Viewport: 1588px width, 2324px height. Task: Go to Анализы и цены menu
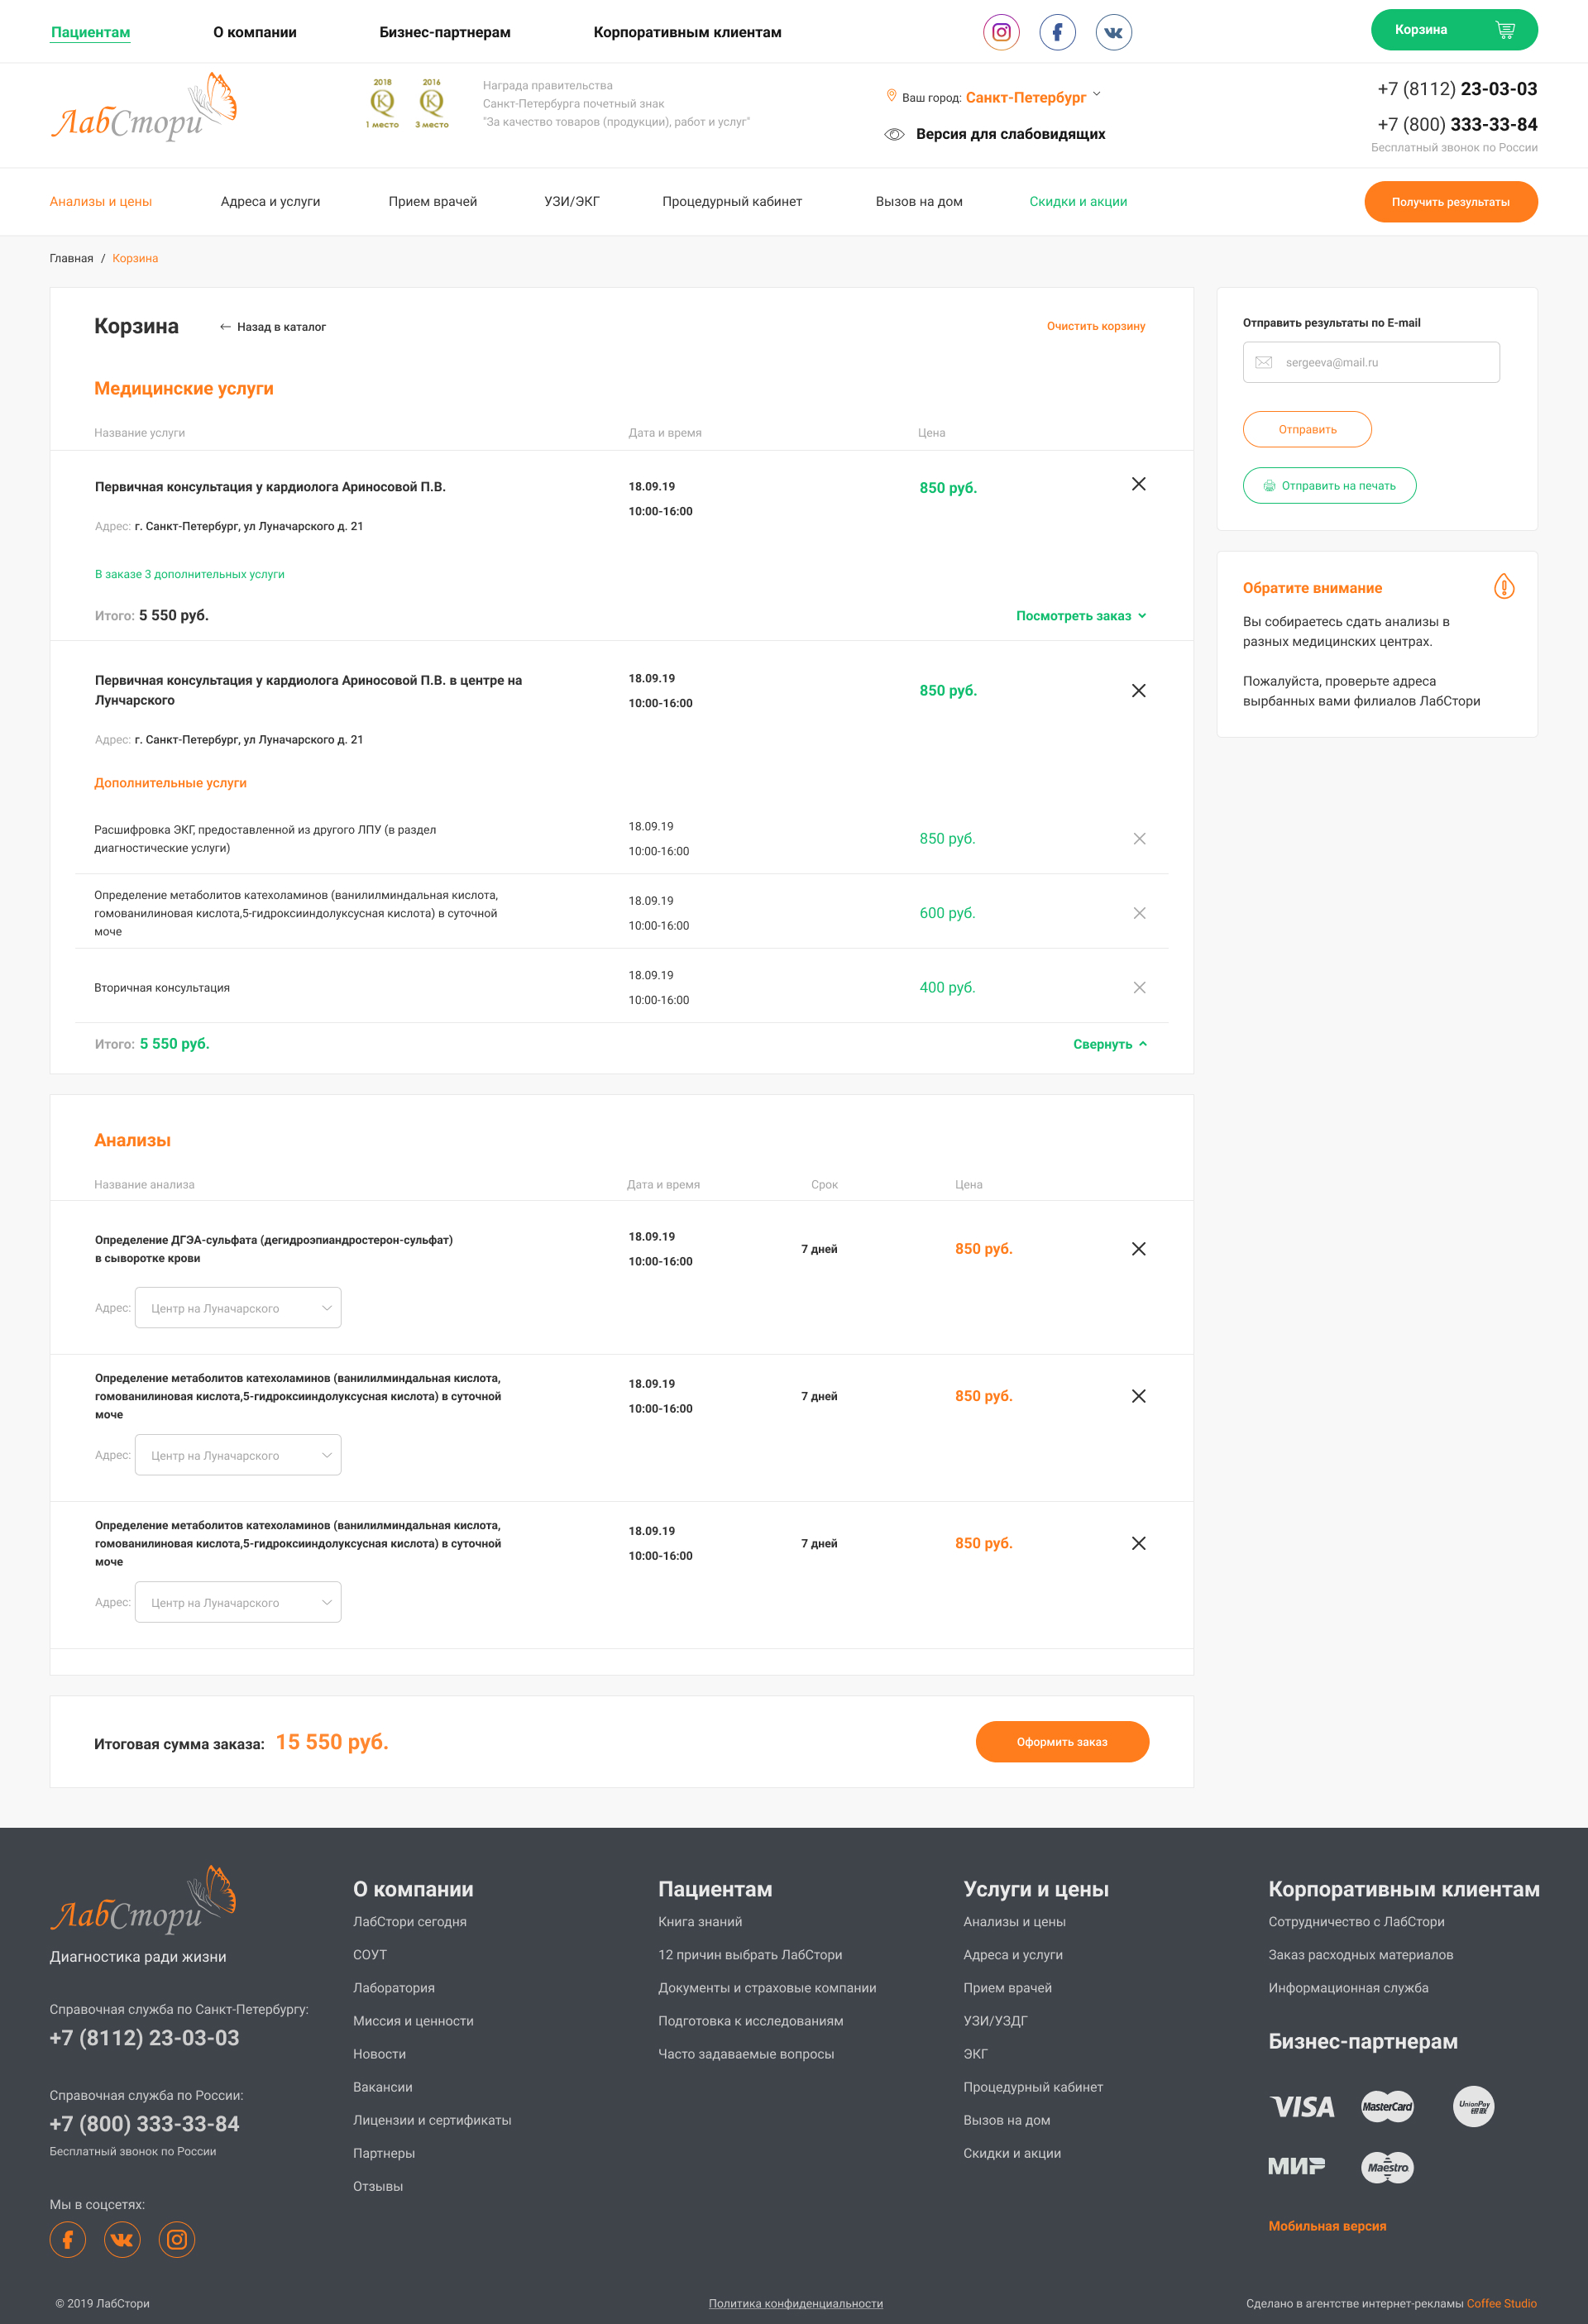[x=101, y=202]
